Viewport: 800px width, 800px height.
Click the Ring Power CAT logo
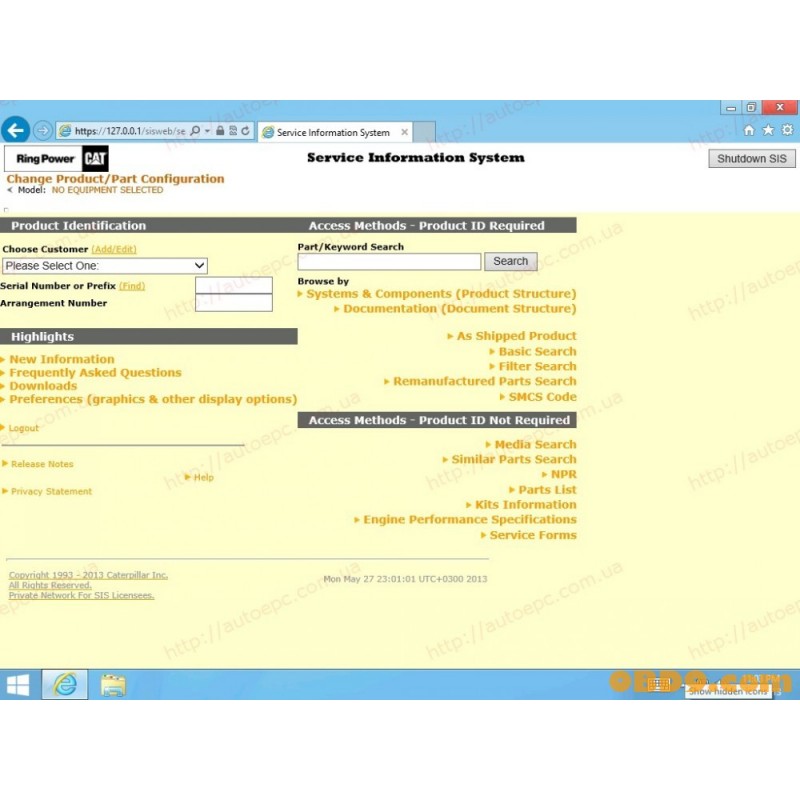coord(56,159)
